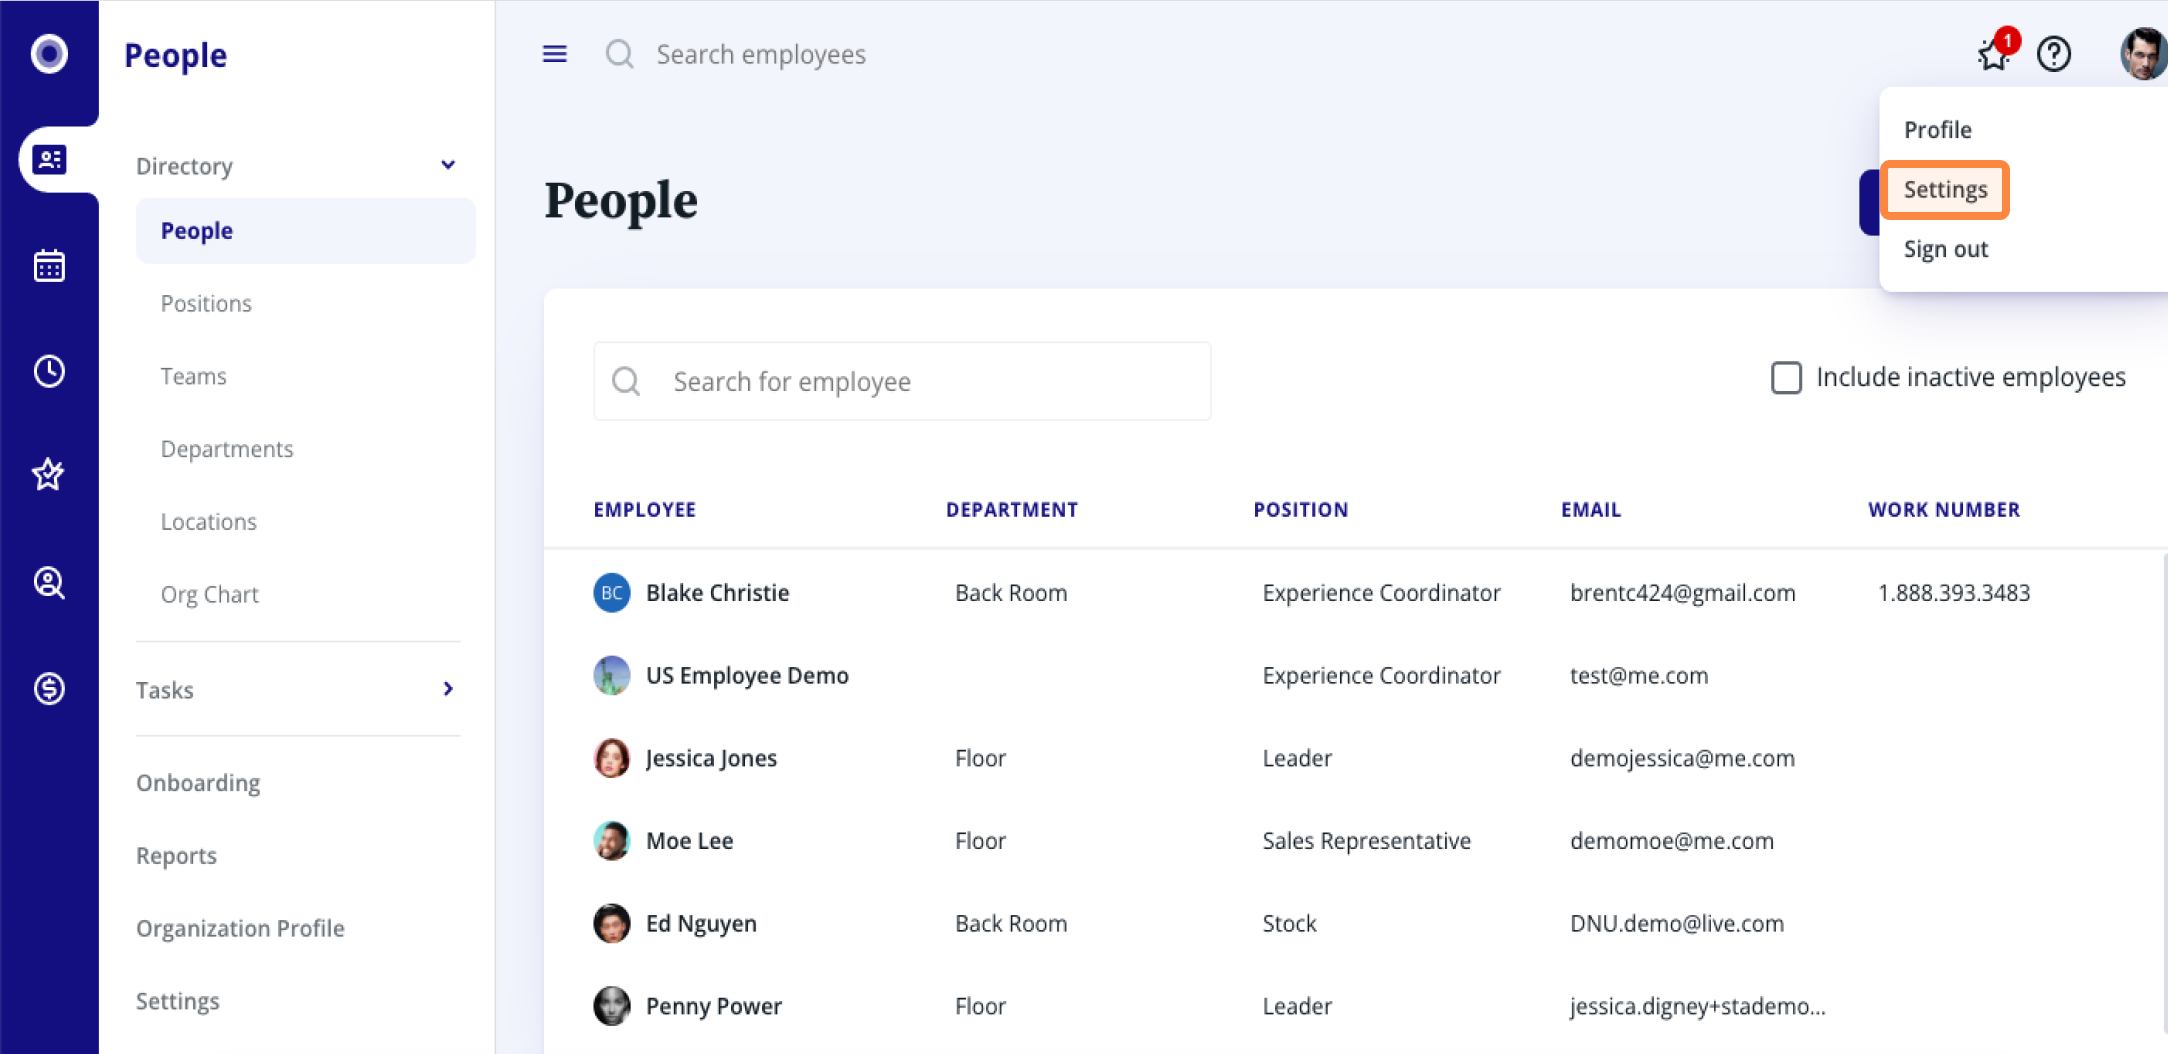Viewport: 2168px width, 1054px height.
Task: Open the clock time tracking icon
Action: coord(49,371)
